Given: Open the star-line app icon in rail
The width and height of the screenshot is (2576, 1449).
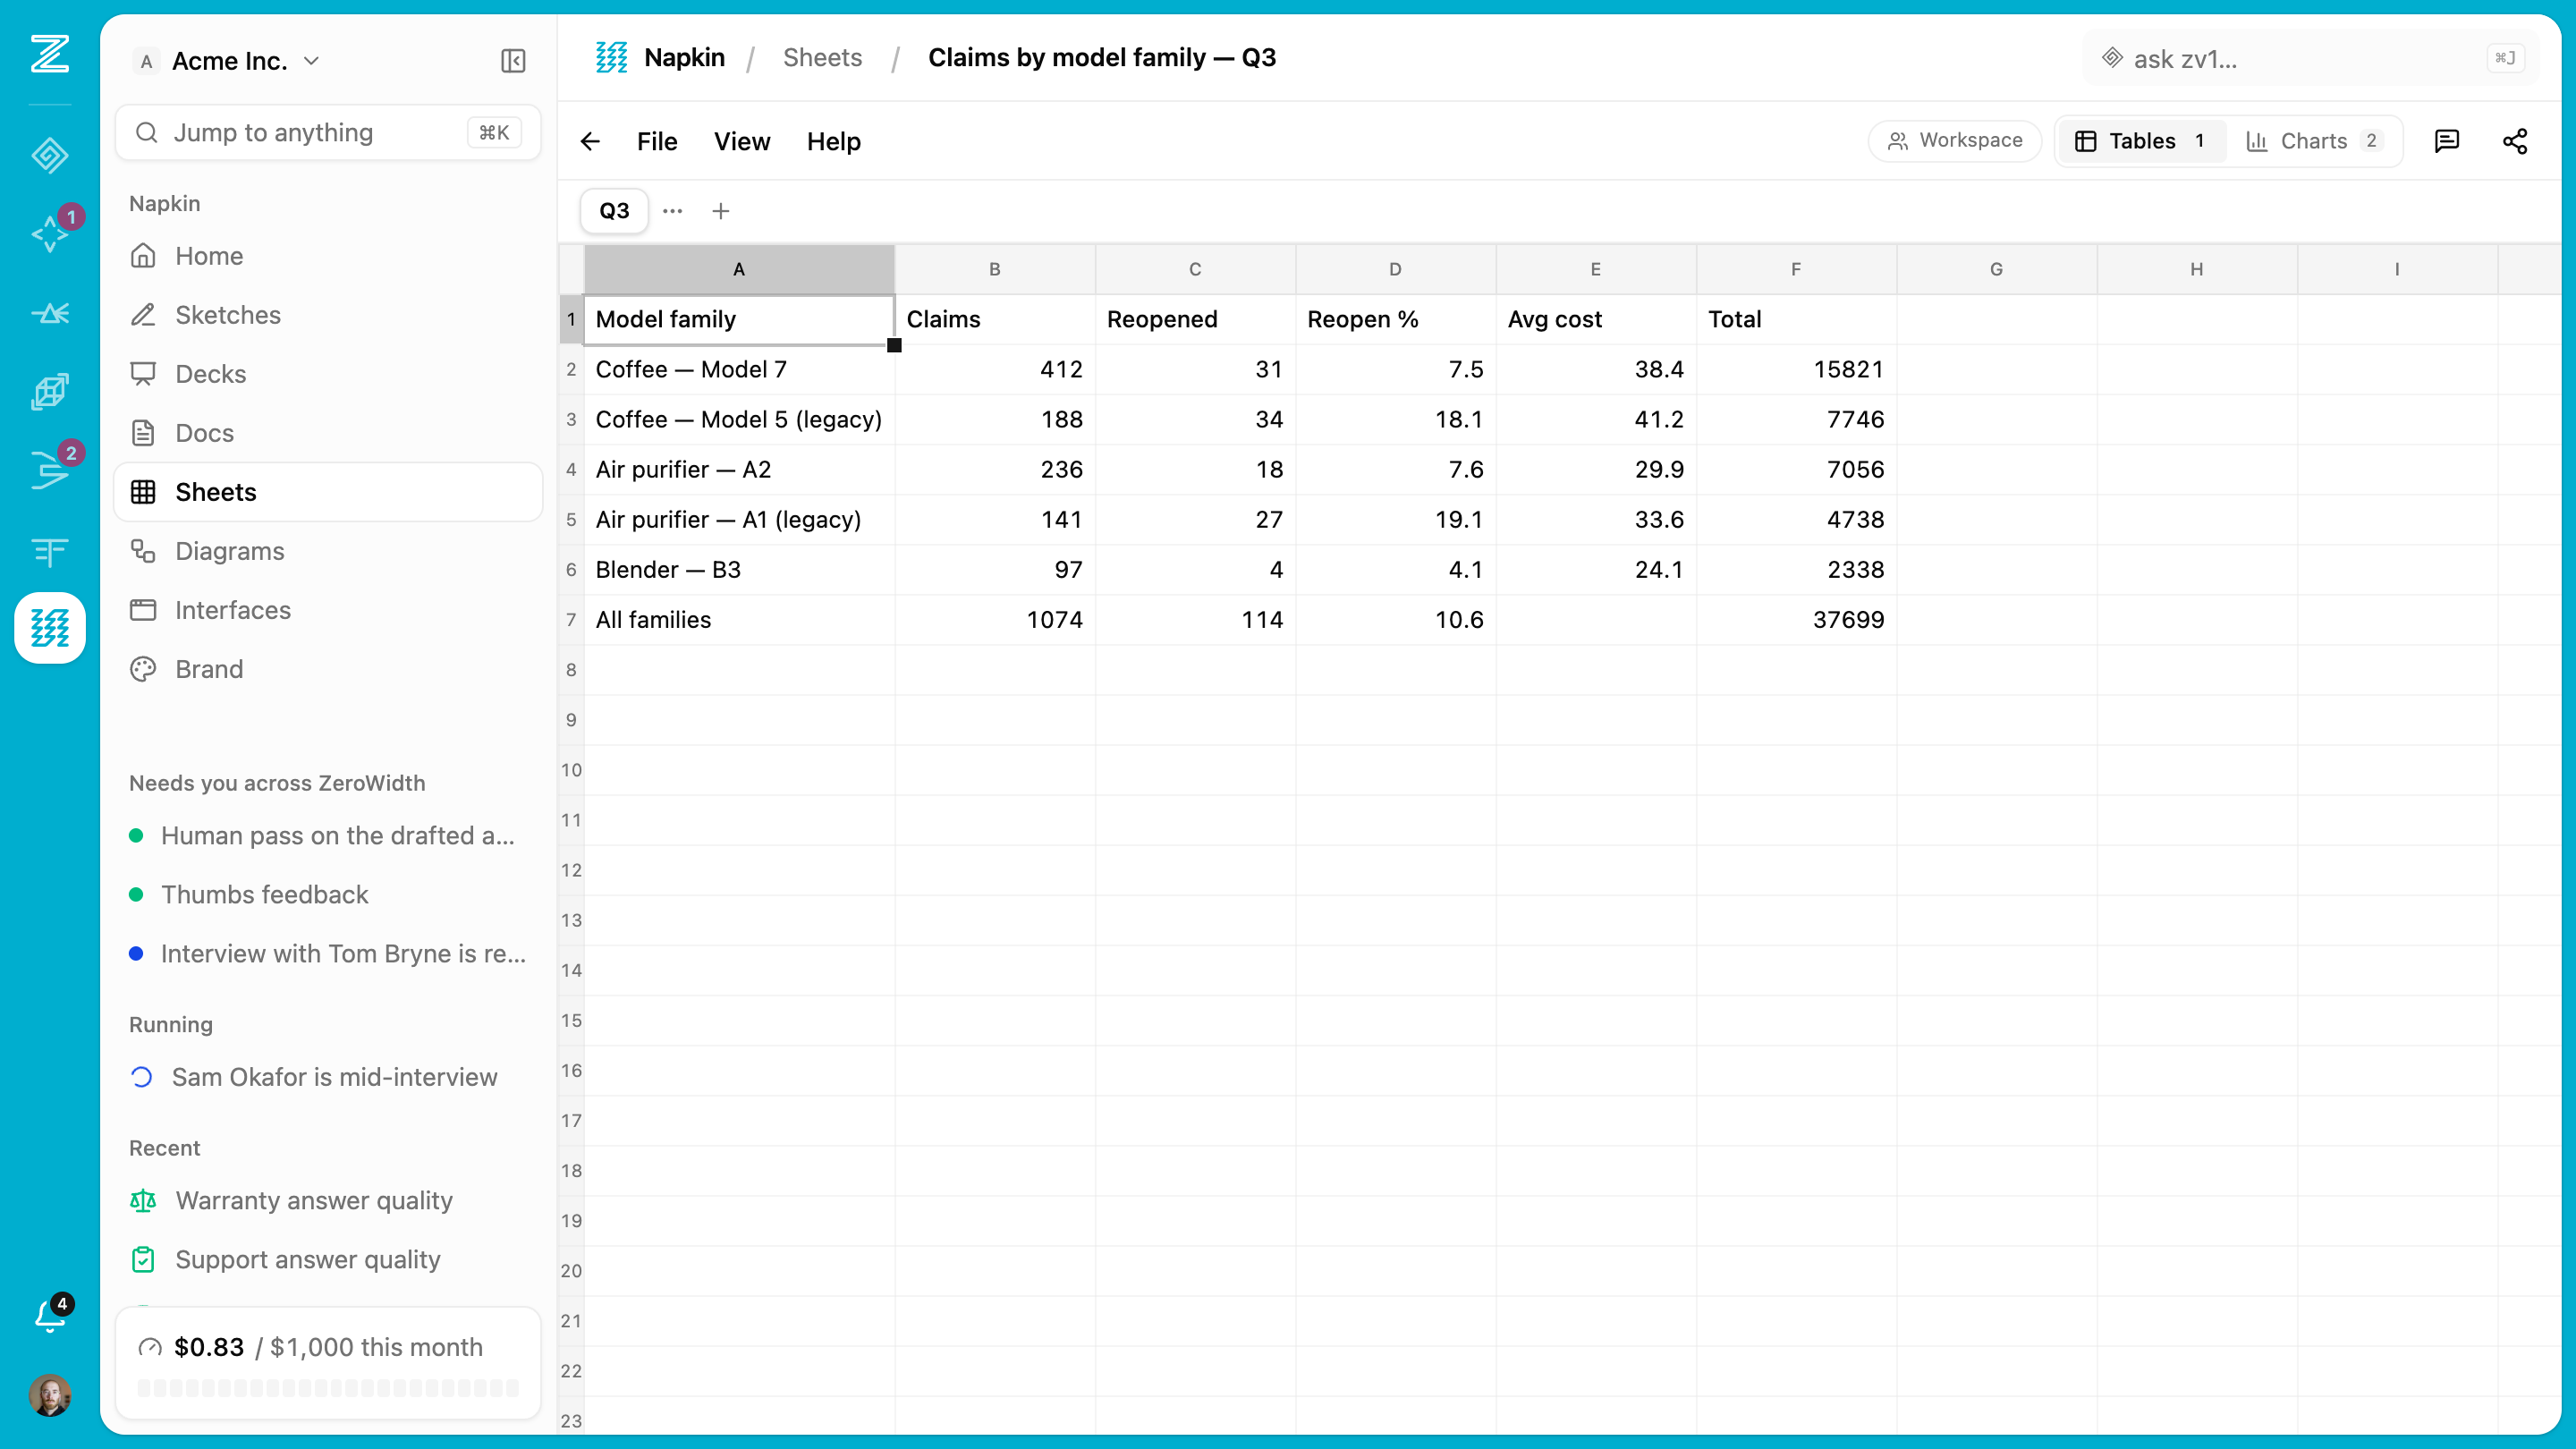Looking at the screenshot, I should pyautogui.click(x=50, y=313).
